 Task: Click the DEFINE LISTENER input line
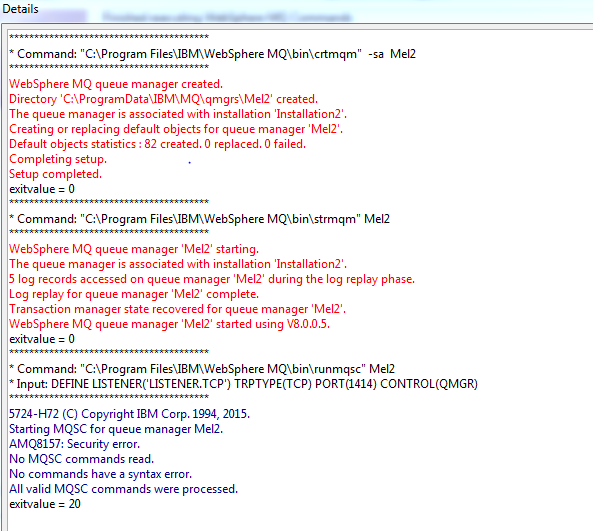[x=244, y=384]
